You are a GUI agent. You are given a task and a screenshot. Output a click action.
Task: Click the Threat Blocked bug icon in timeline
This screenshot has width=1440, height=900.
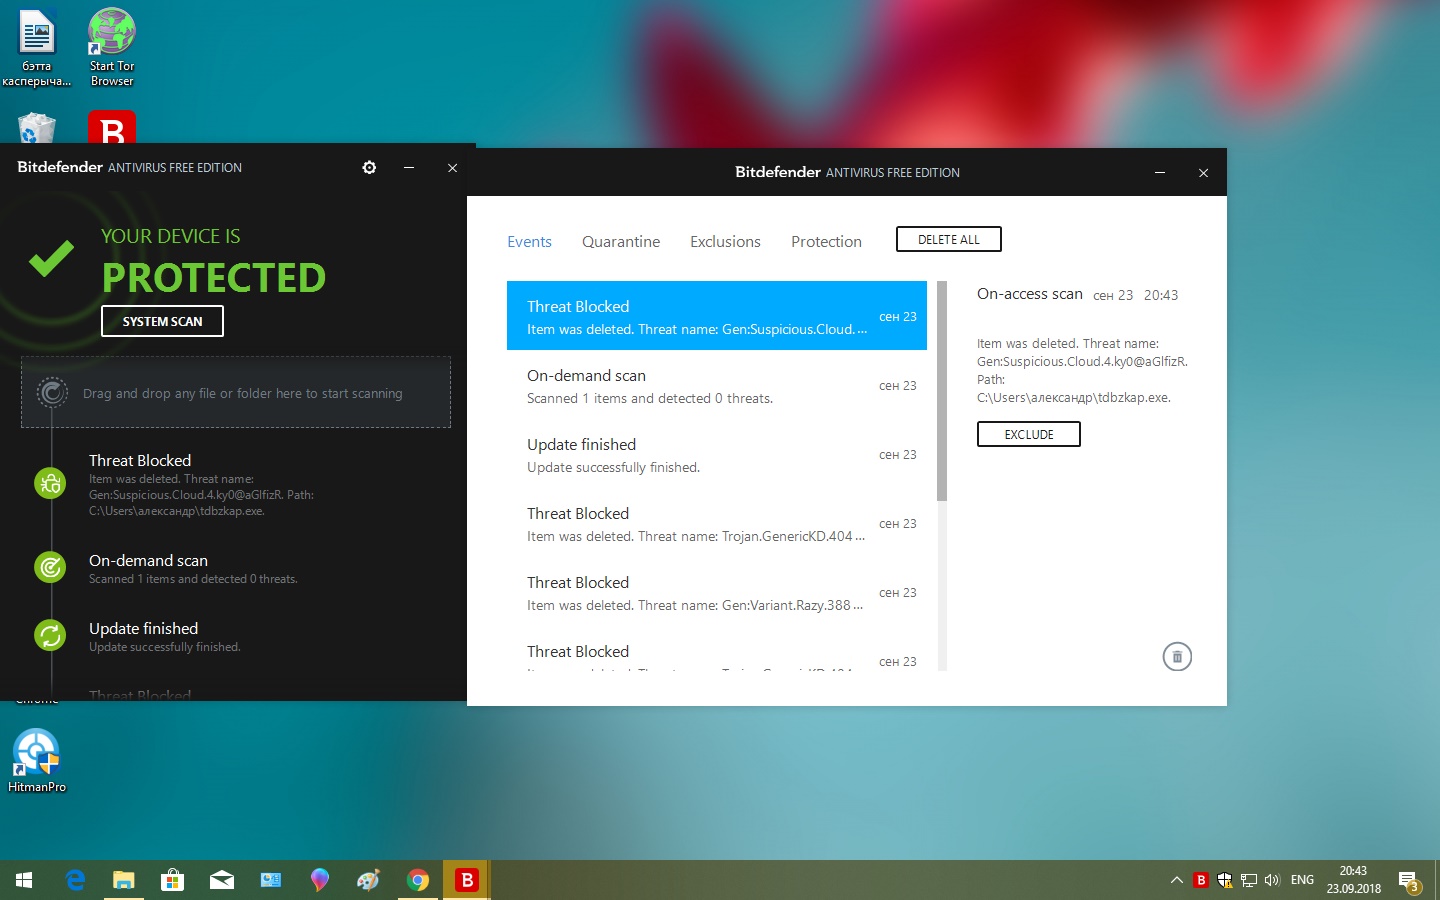coord(50,484)
